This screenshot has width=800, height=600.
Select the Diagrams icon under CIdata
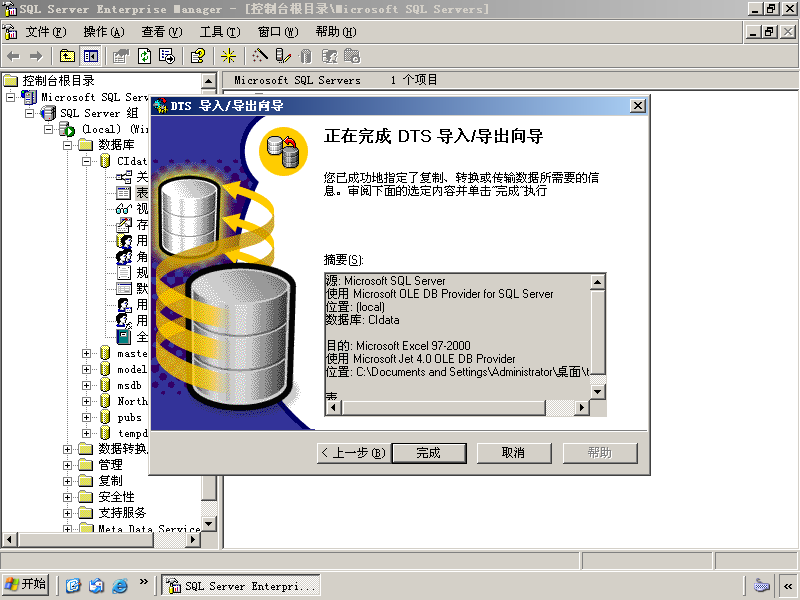click(123, 177)
